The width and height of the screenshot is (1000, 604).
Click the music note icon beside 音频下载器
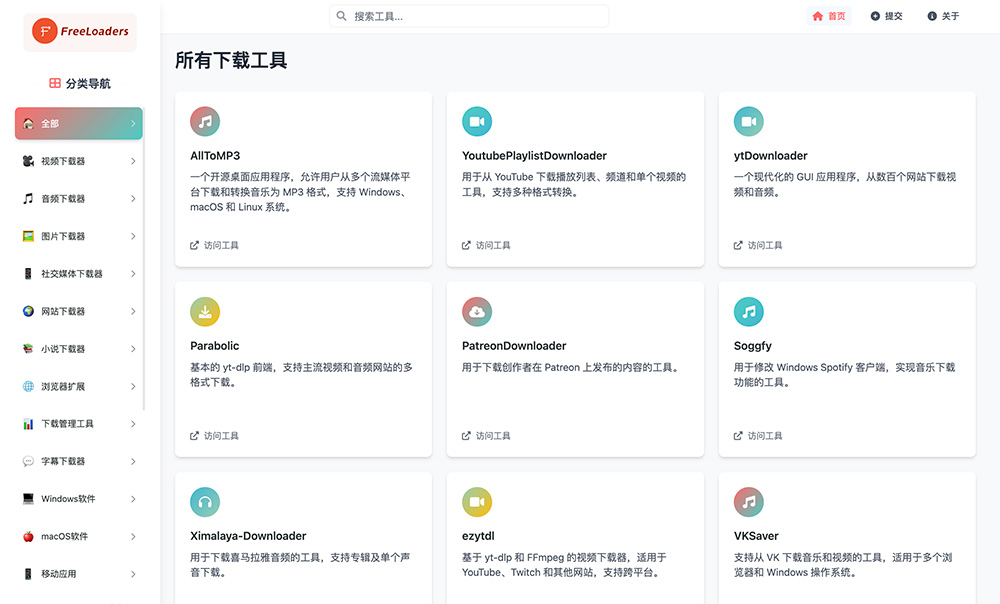[28, 198]
